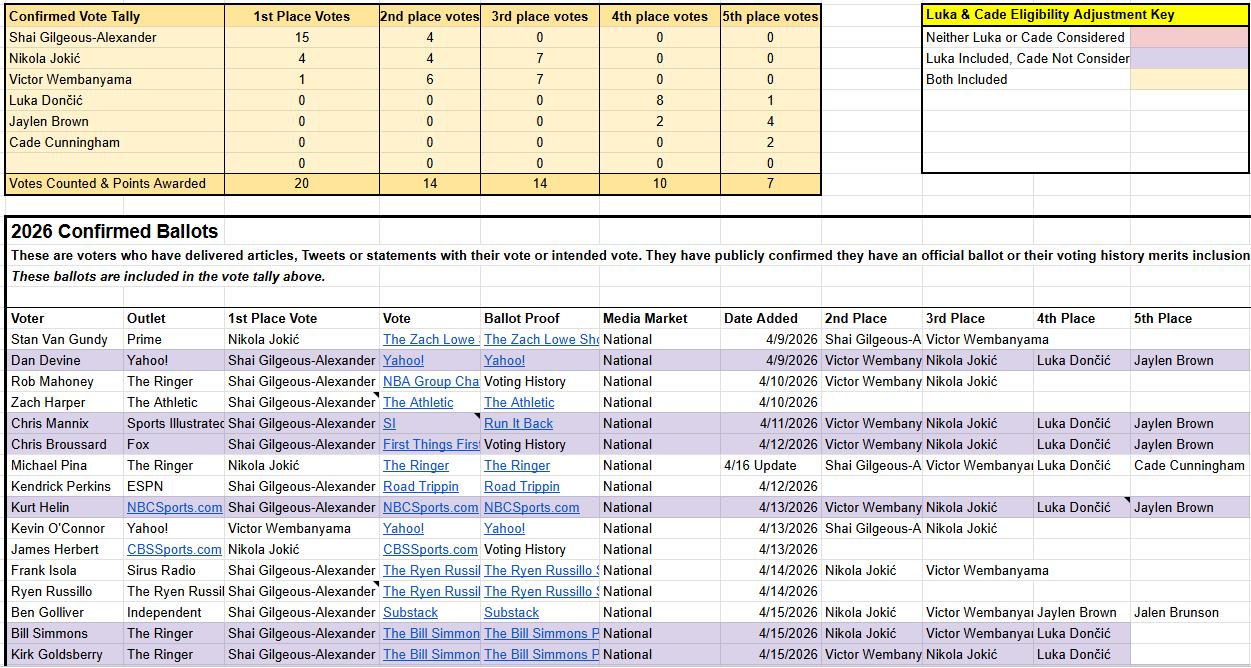Screen dimensions: 1251x668
Task: Open Frank Isola's Ryen Russillo Vote link
Action: [431, 570]
